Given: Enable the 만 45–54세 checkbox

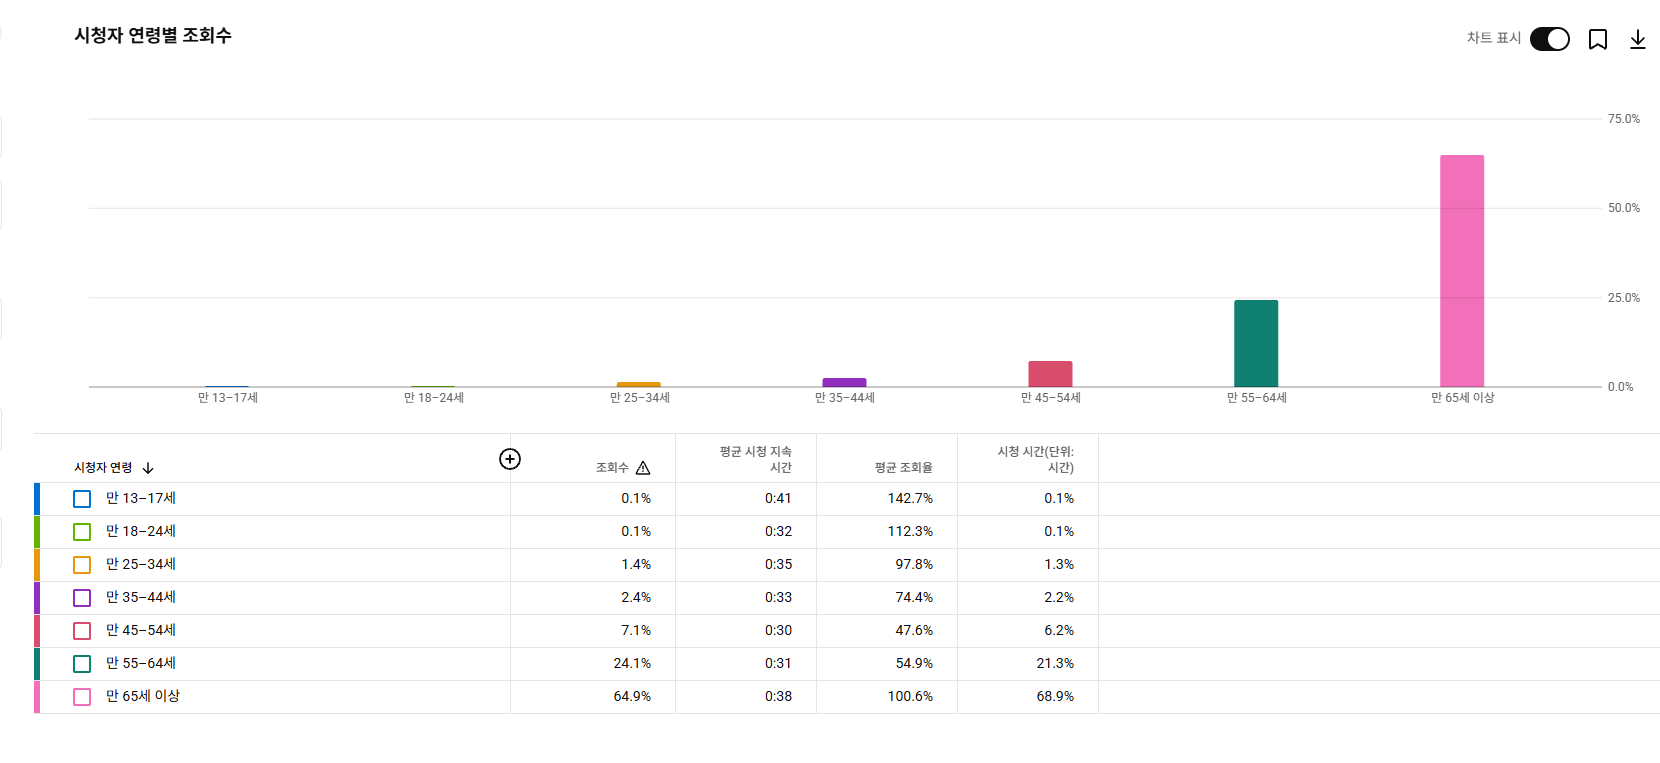Looking at the screenshot, I should coord(82,631).
